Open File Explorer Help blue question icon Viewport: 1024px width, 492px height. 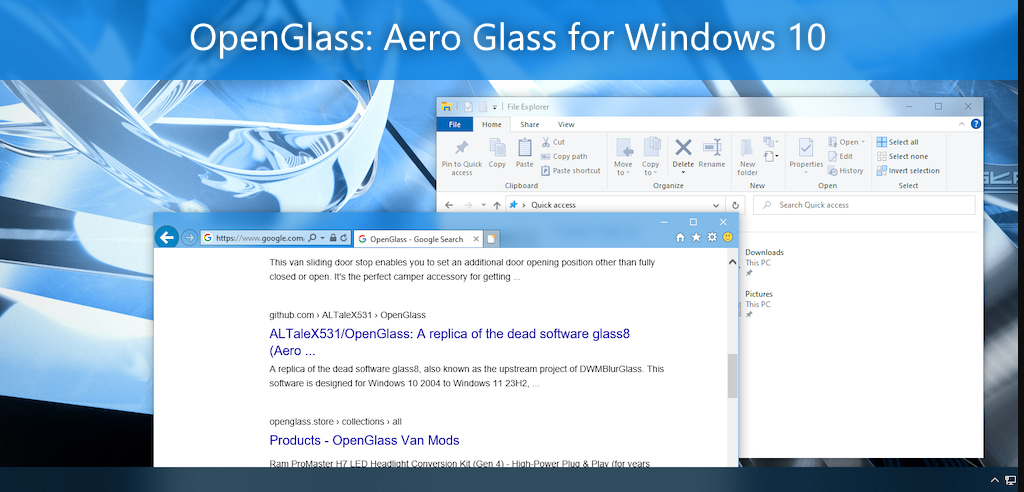[976, 124]
